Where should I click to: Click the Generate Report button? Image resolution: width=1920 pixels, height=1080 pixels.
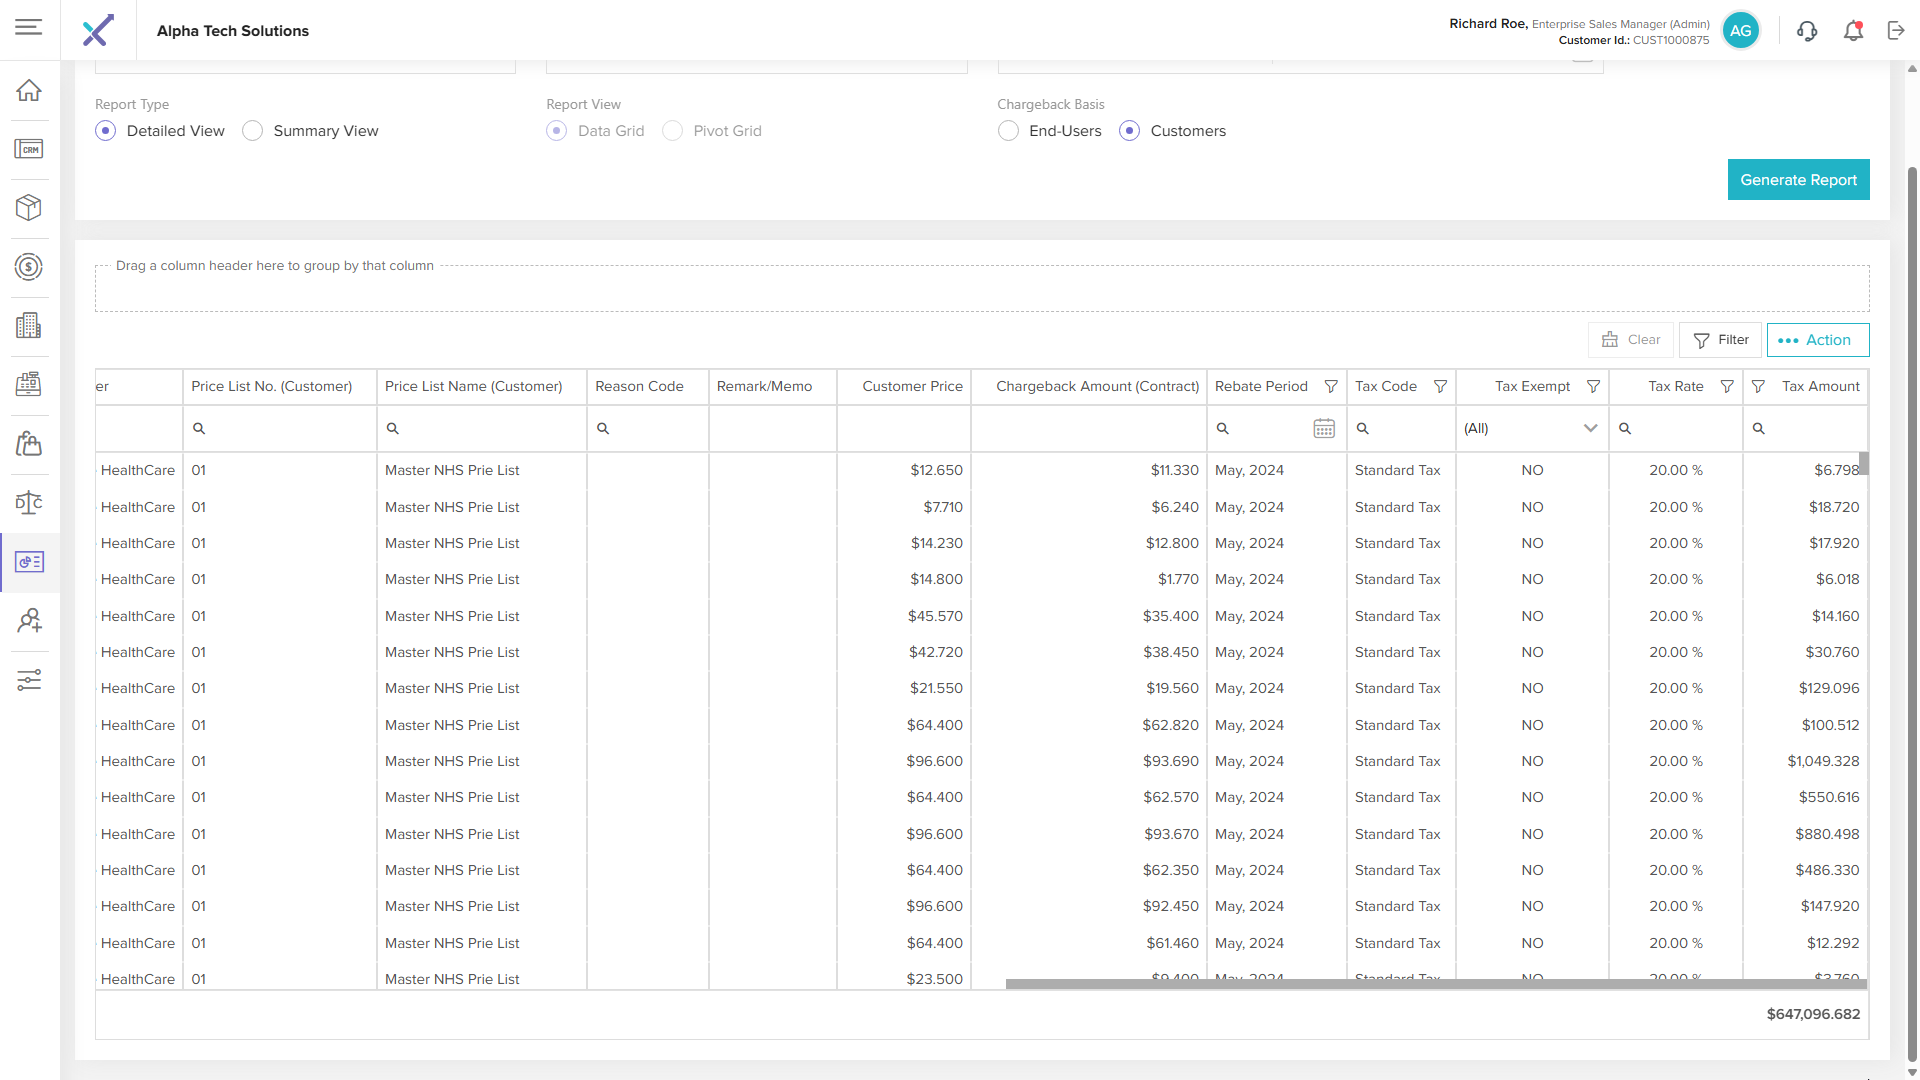coord(1798,180)
